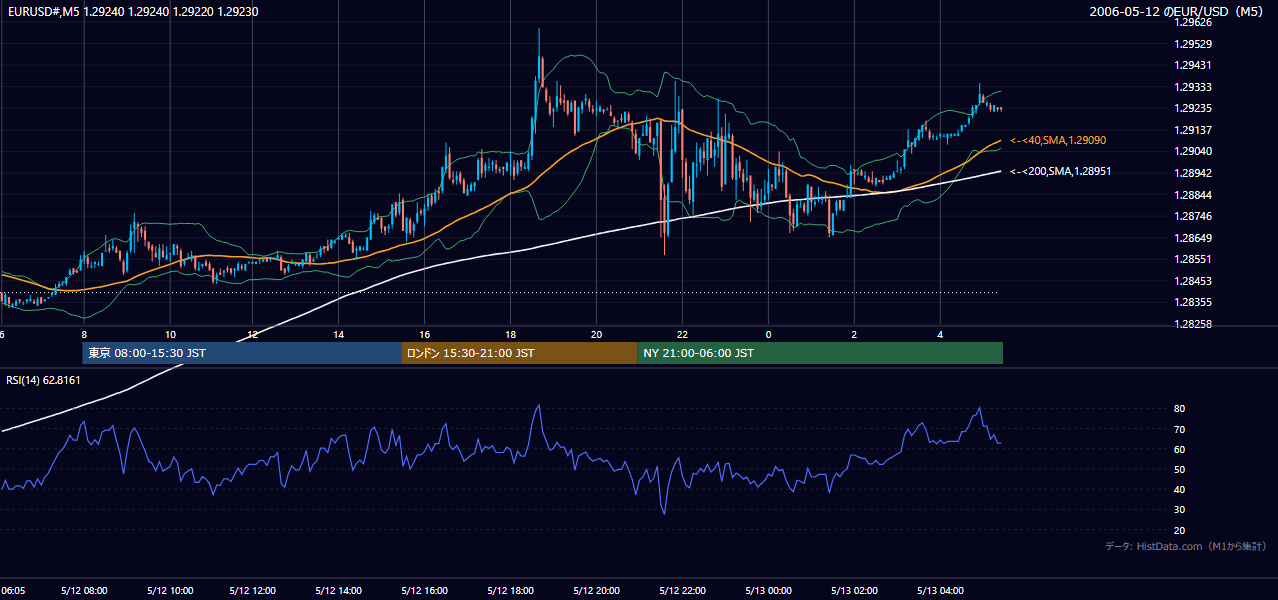This screenshot has width=1278, height=600.
Task: Click the '5/13 04:00' bottom time label
Action: [x=941, y=591]
